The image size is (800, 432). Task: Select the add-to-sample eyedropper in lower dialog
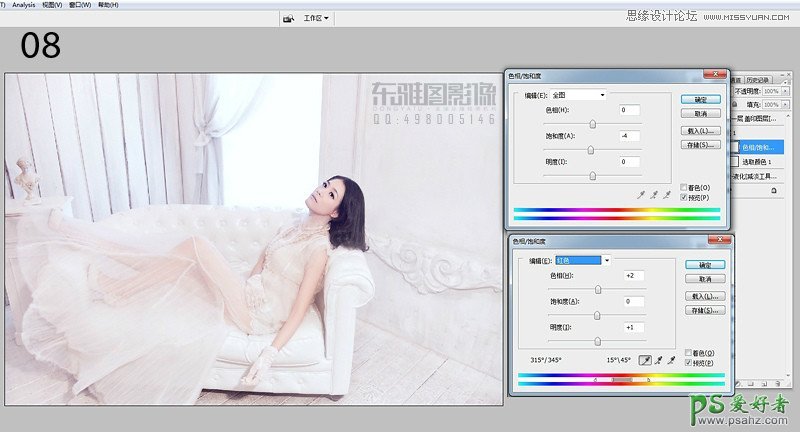(658, 359)
